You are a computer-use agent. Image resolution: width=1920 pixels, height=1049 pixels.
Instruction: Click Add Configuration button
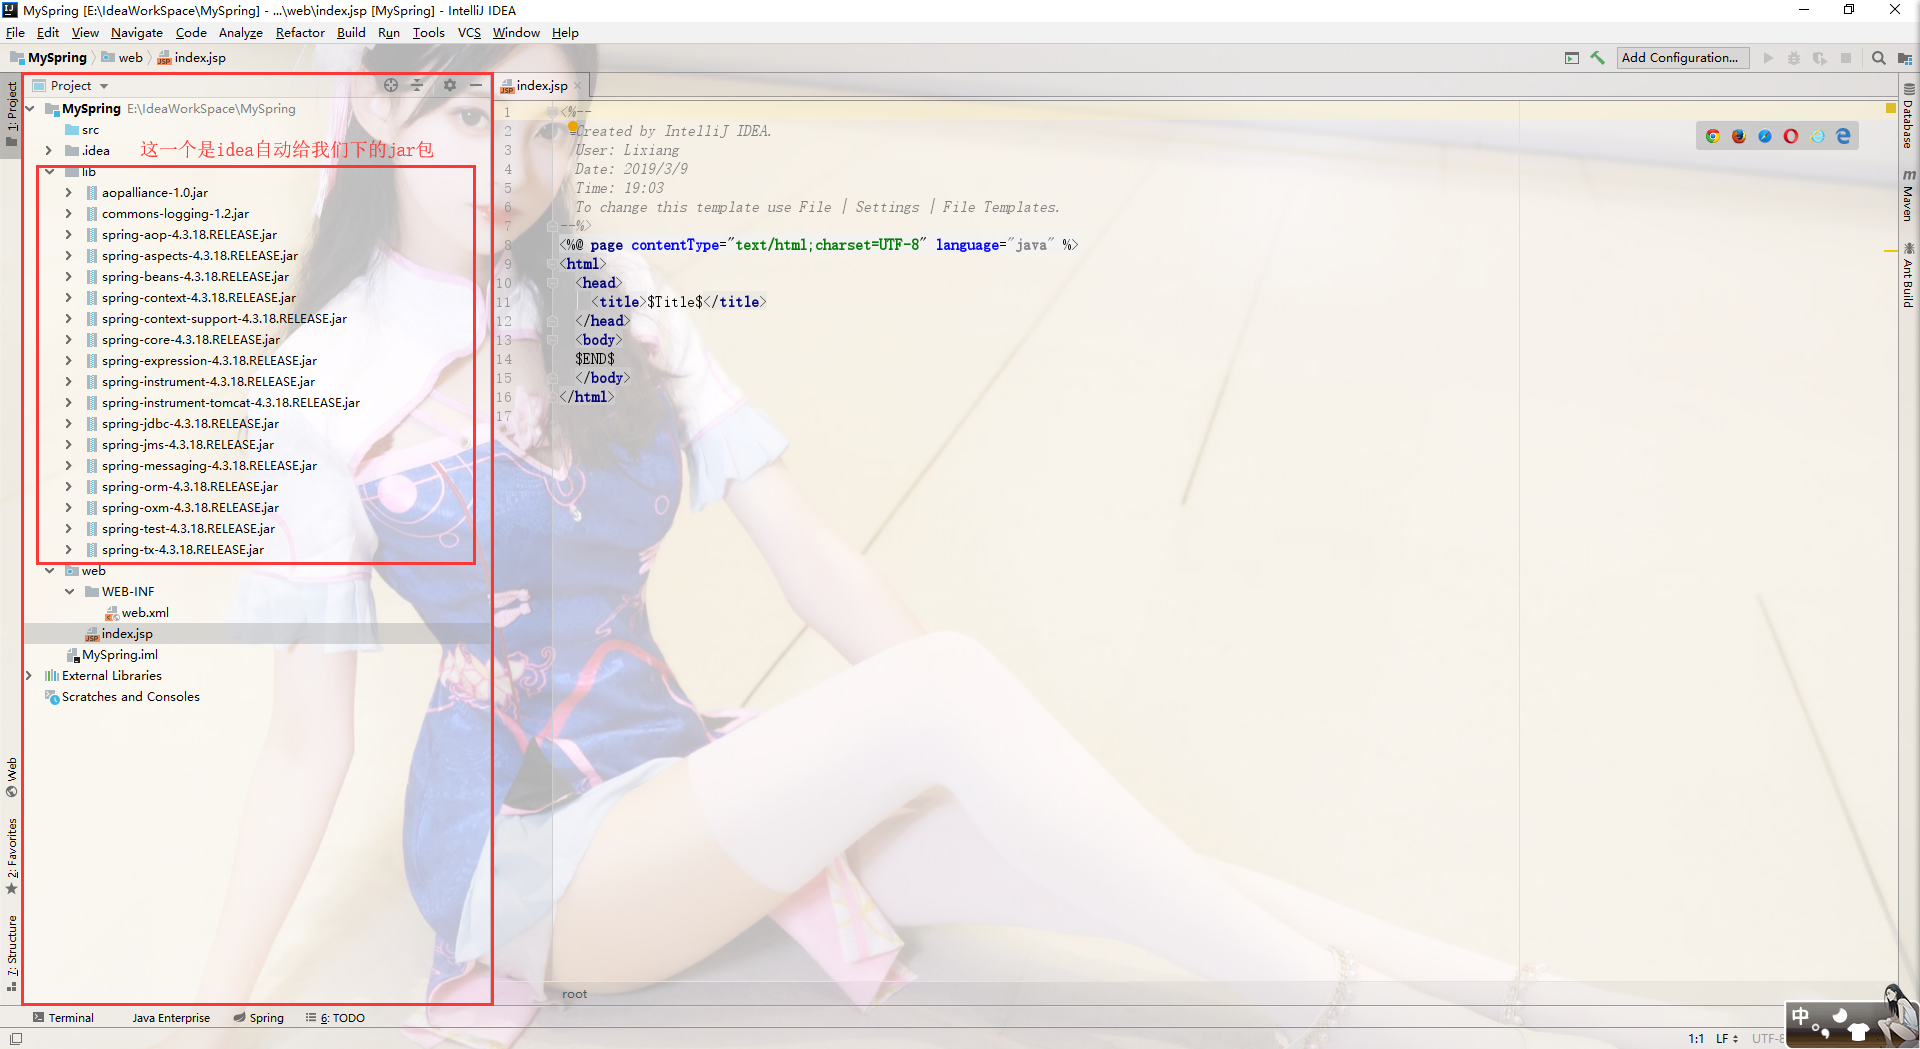point(1683,58)
